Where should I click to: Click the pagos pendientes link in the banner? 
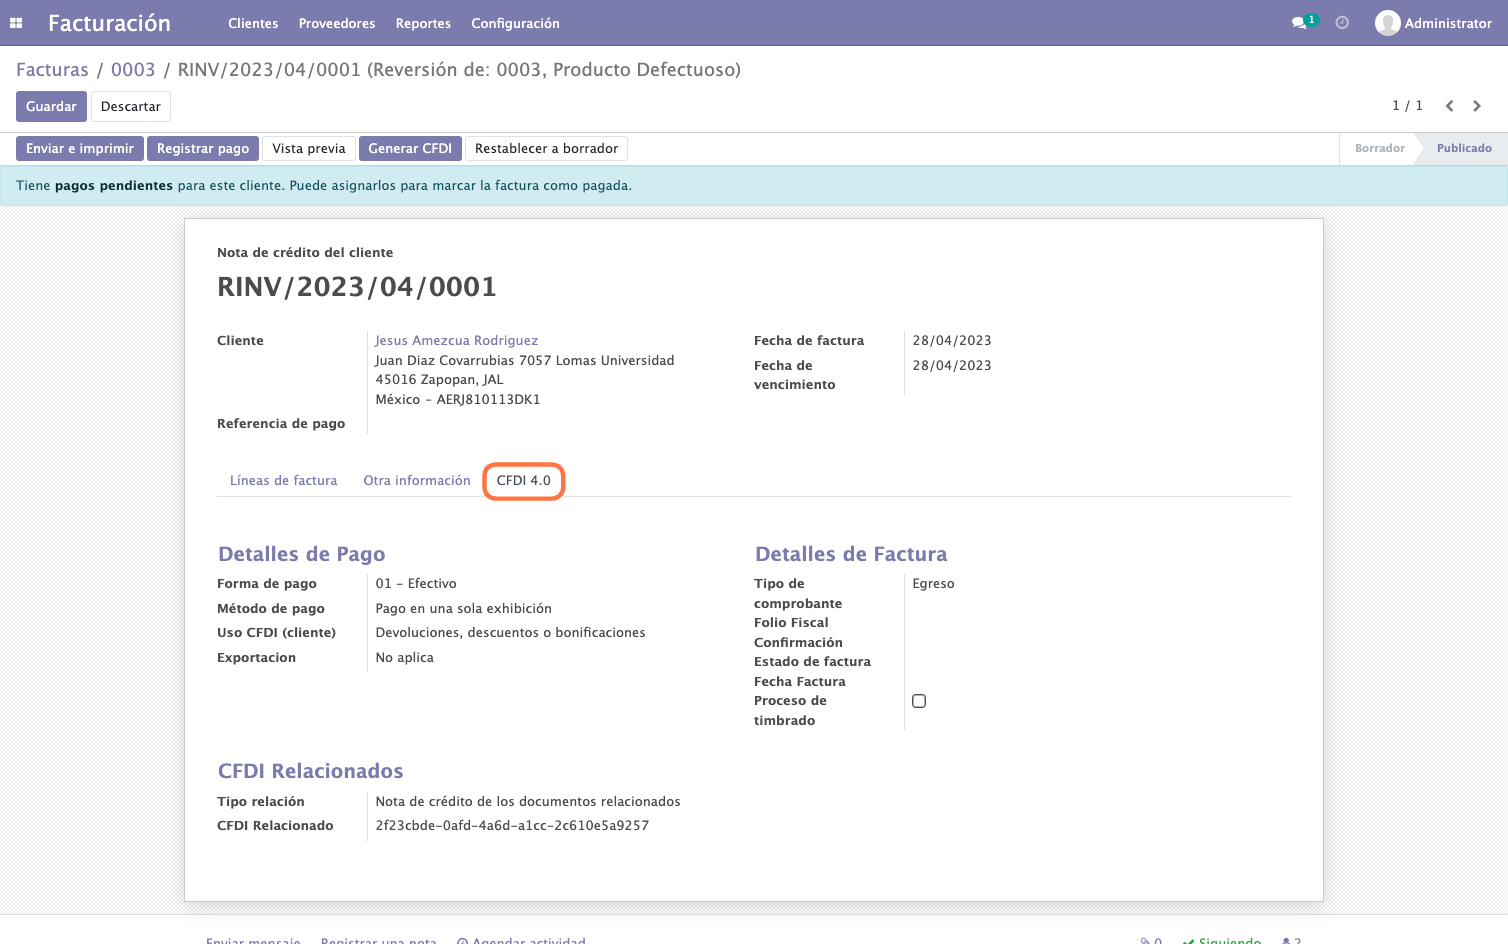pos(114,186)
